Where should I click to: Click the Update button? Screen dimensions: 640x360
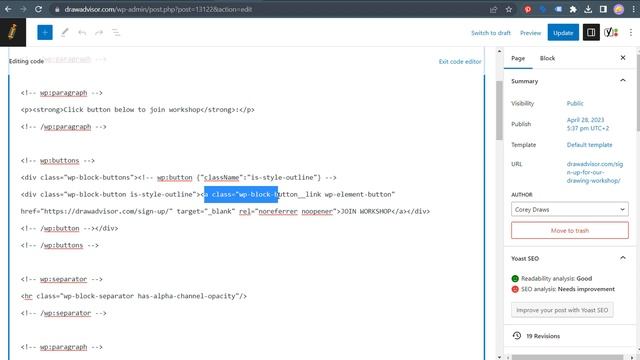pyautogui.click(x=563, y=33)
